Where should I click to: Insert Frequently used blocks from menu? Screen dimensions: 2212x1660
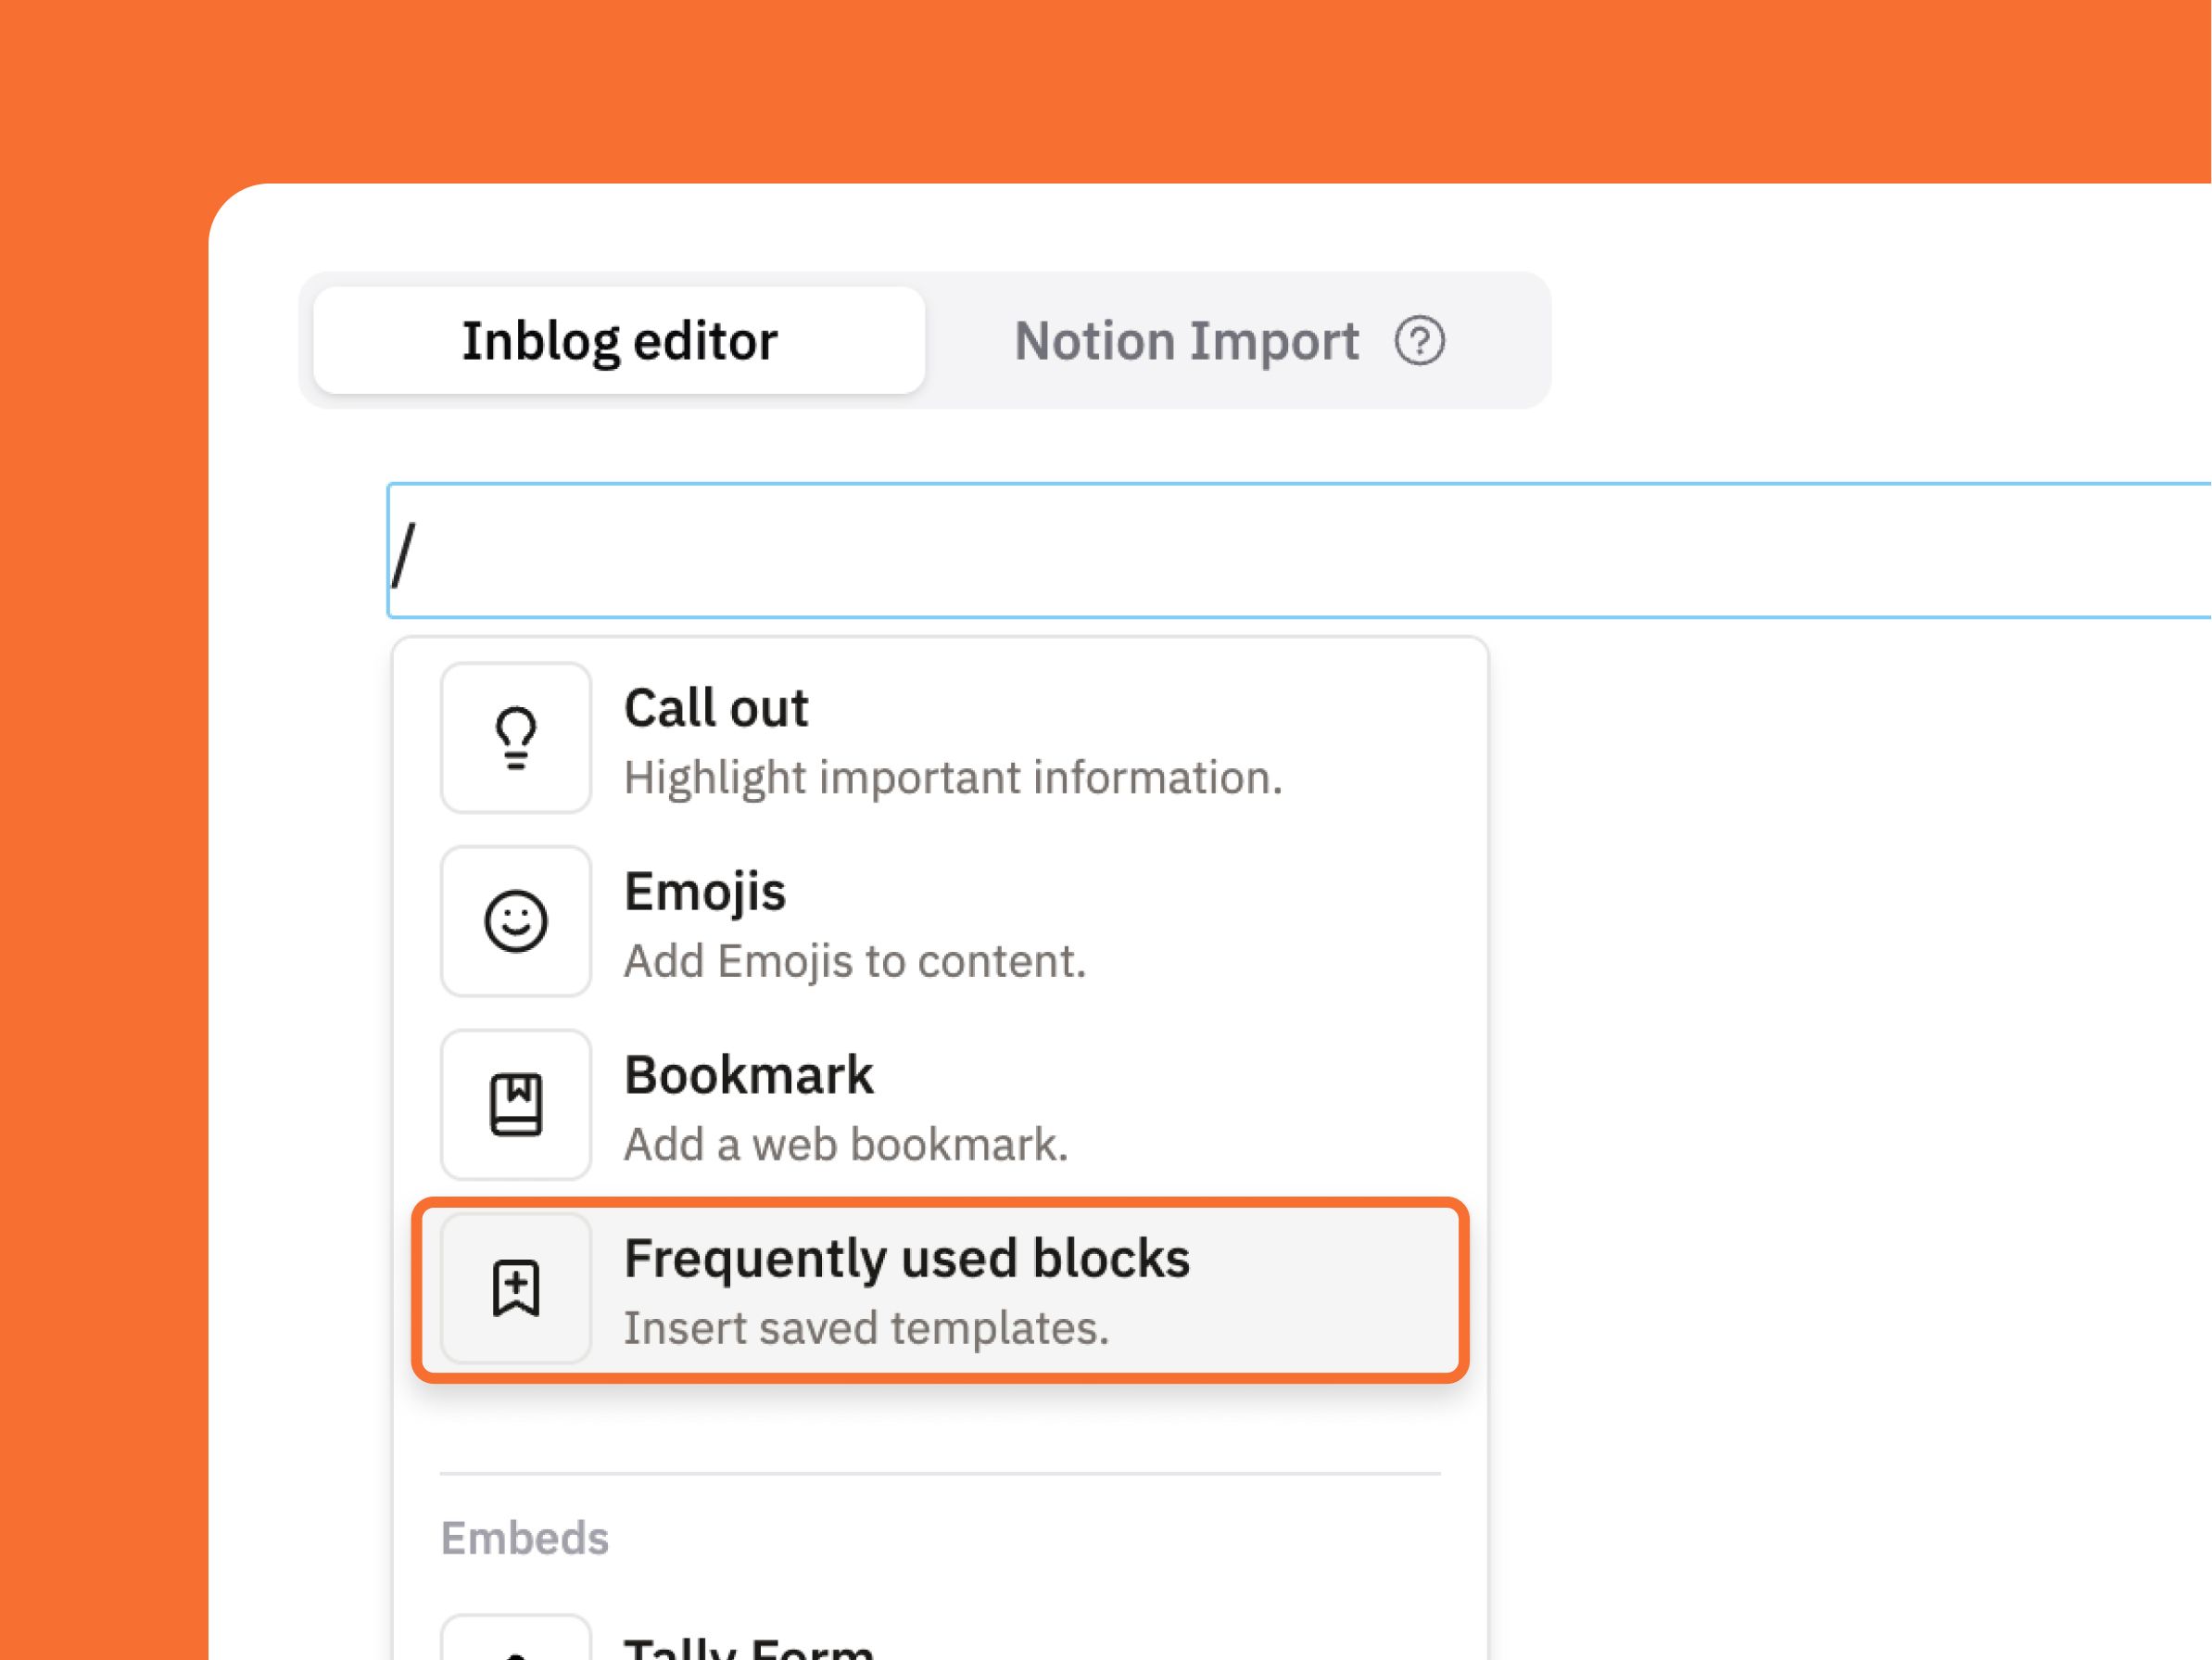pyautogui.click(x=906, y=1258)
